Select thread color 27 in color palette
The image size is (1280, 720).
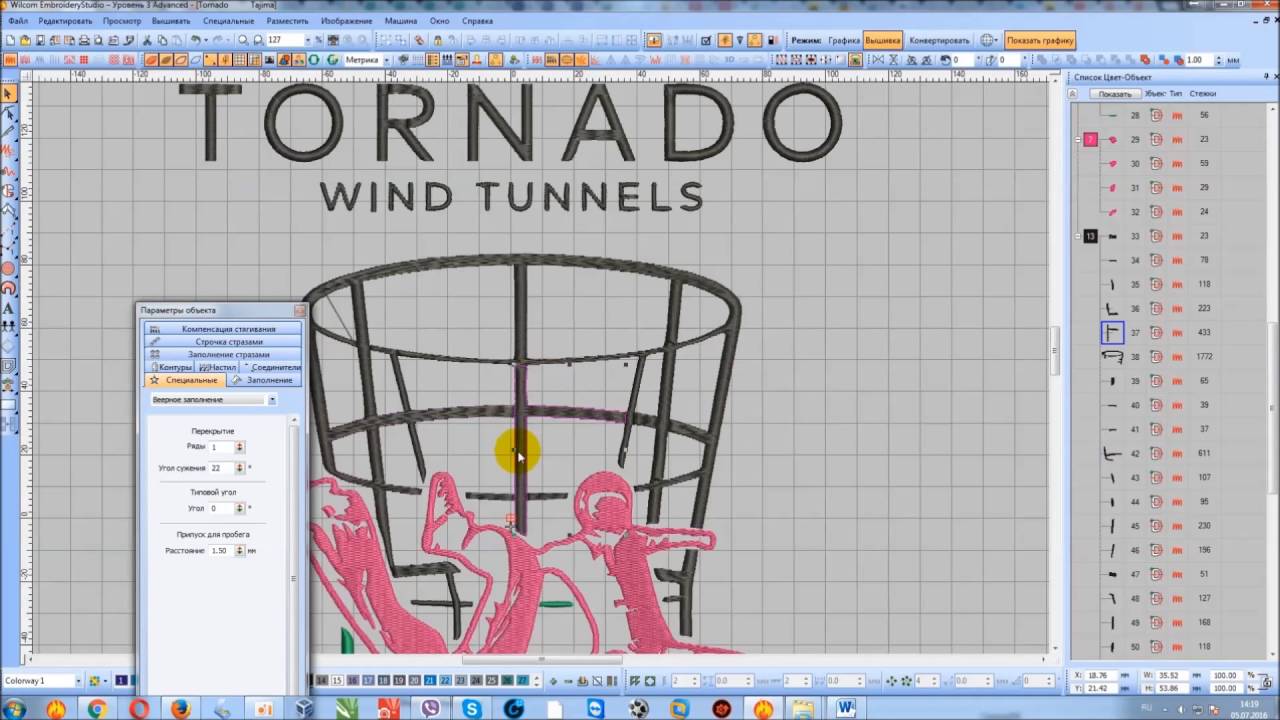click(x=523, y=680)
